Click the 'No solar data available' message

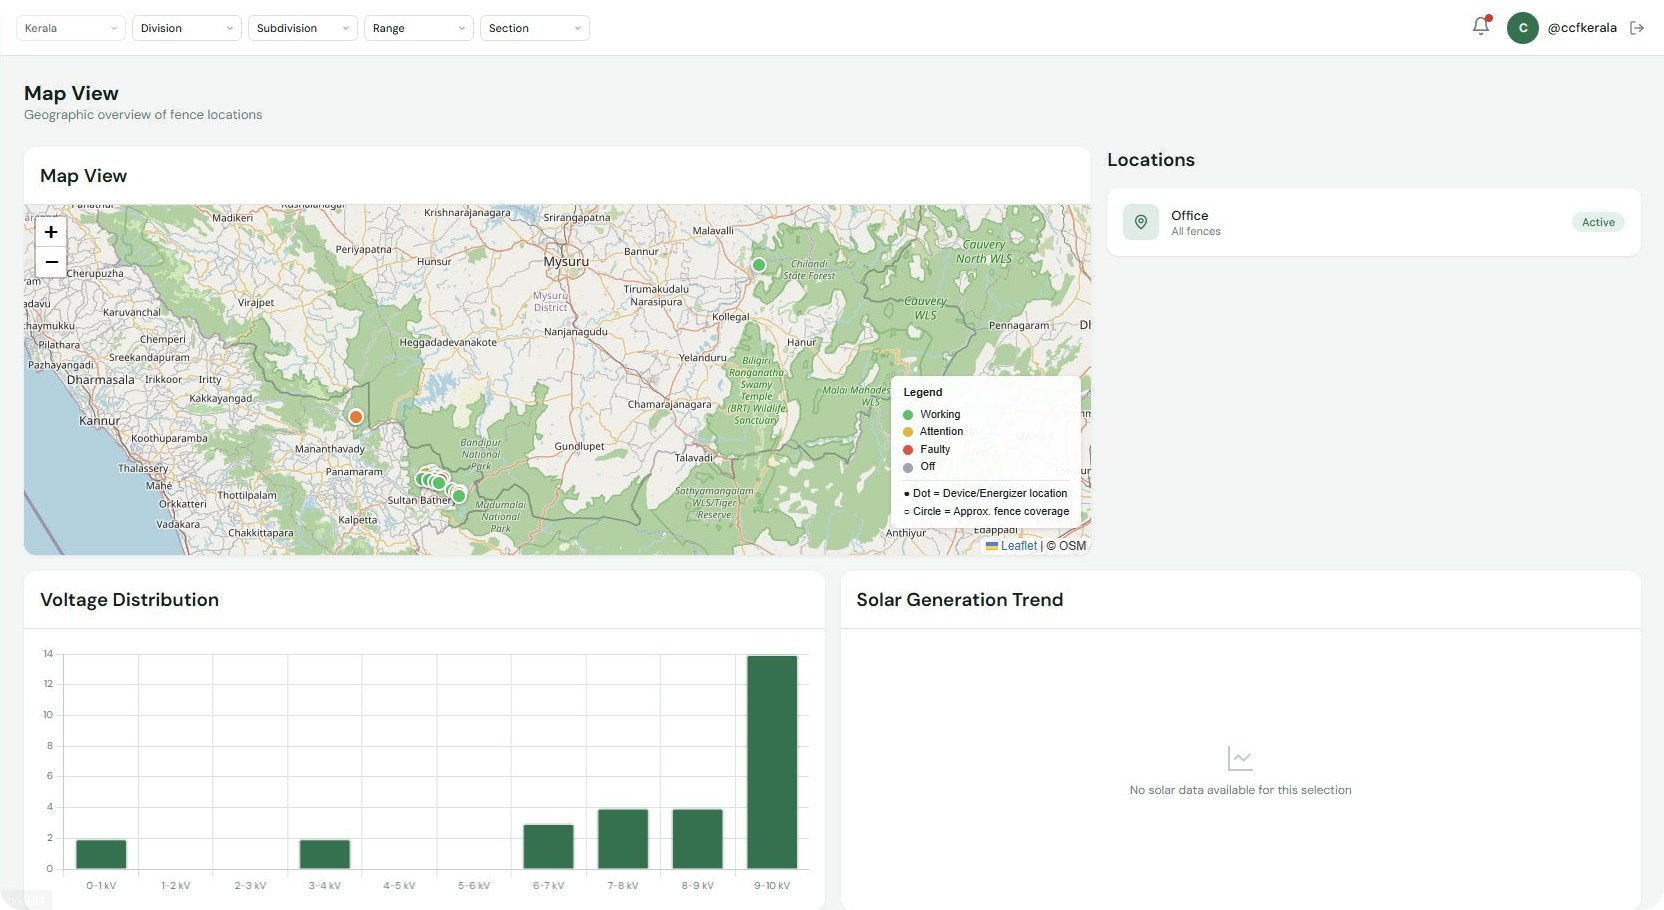coord(1240,790)
